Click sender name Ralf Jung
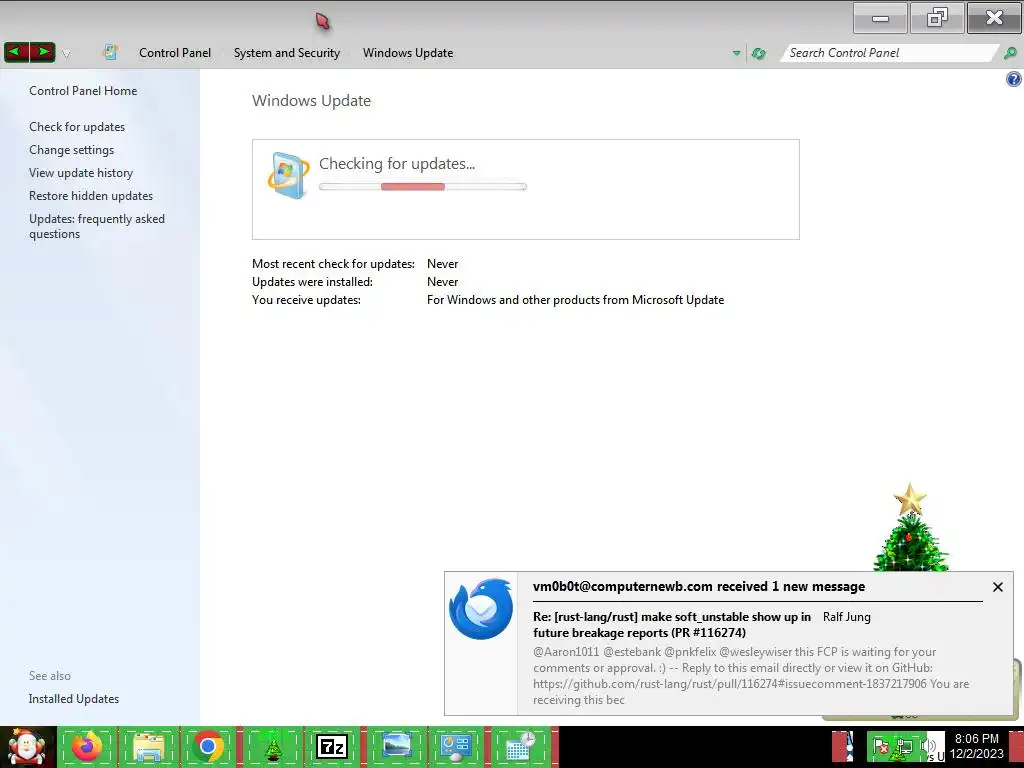Image resolution: width=1024 pixels, height=768 pixels. 846,616
